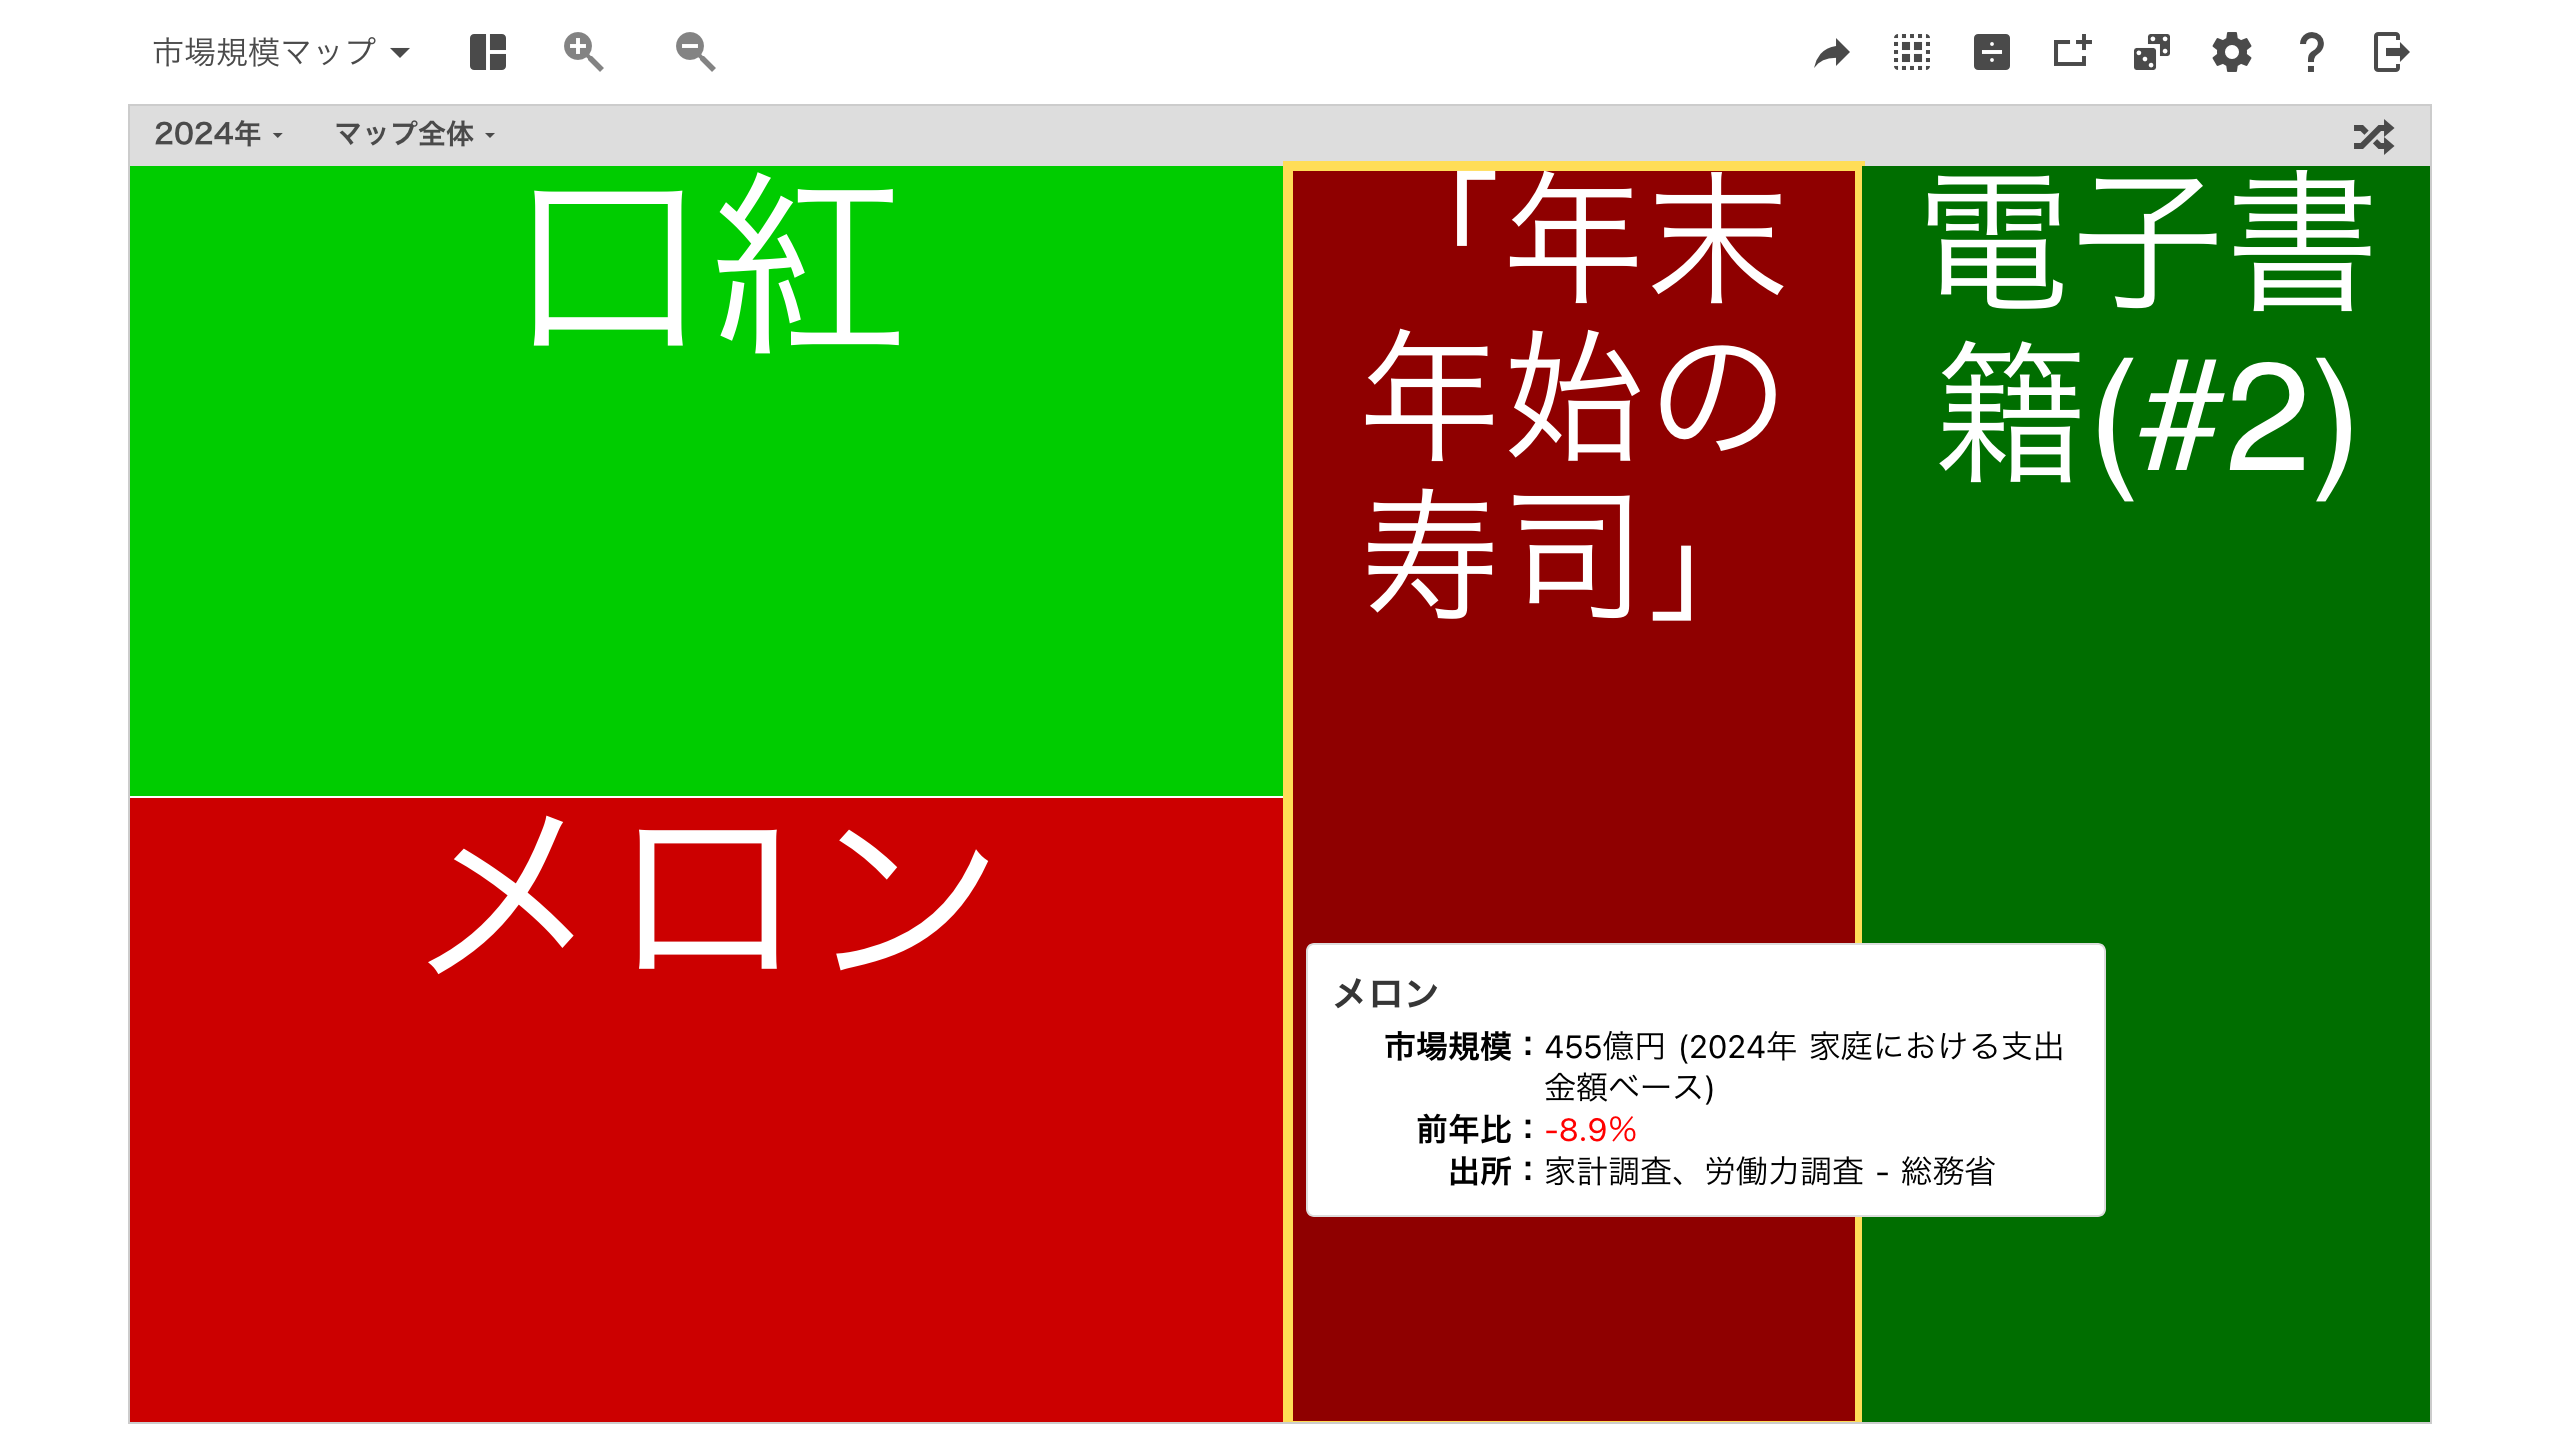Zoom in with the magnifier plus icon
The width and height of the screenshot is (2560, 1440).
pyautogui.click(x=583, y=52)
